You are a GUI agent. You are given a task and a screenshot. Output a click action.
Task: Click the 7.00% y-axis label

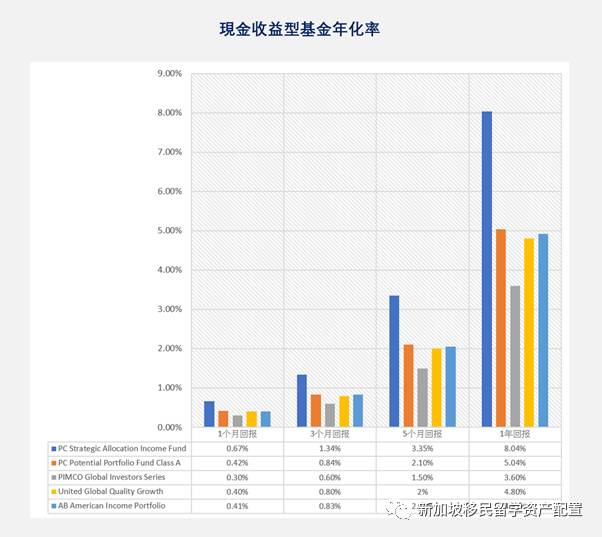point(169,152)
